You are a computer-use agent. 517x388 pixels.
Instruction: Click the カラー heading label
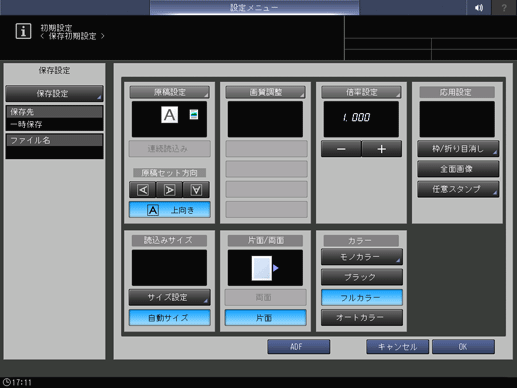(x=361, y=241)
